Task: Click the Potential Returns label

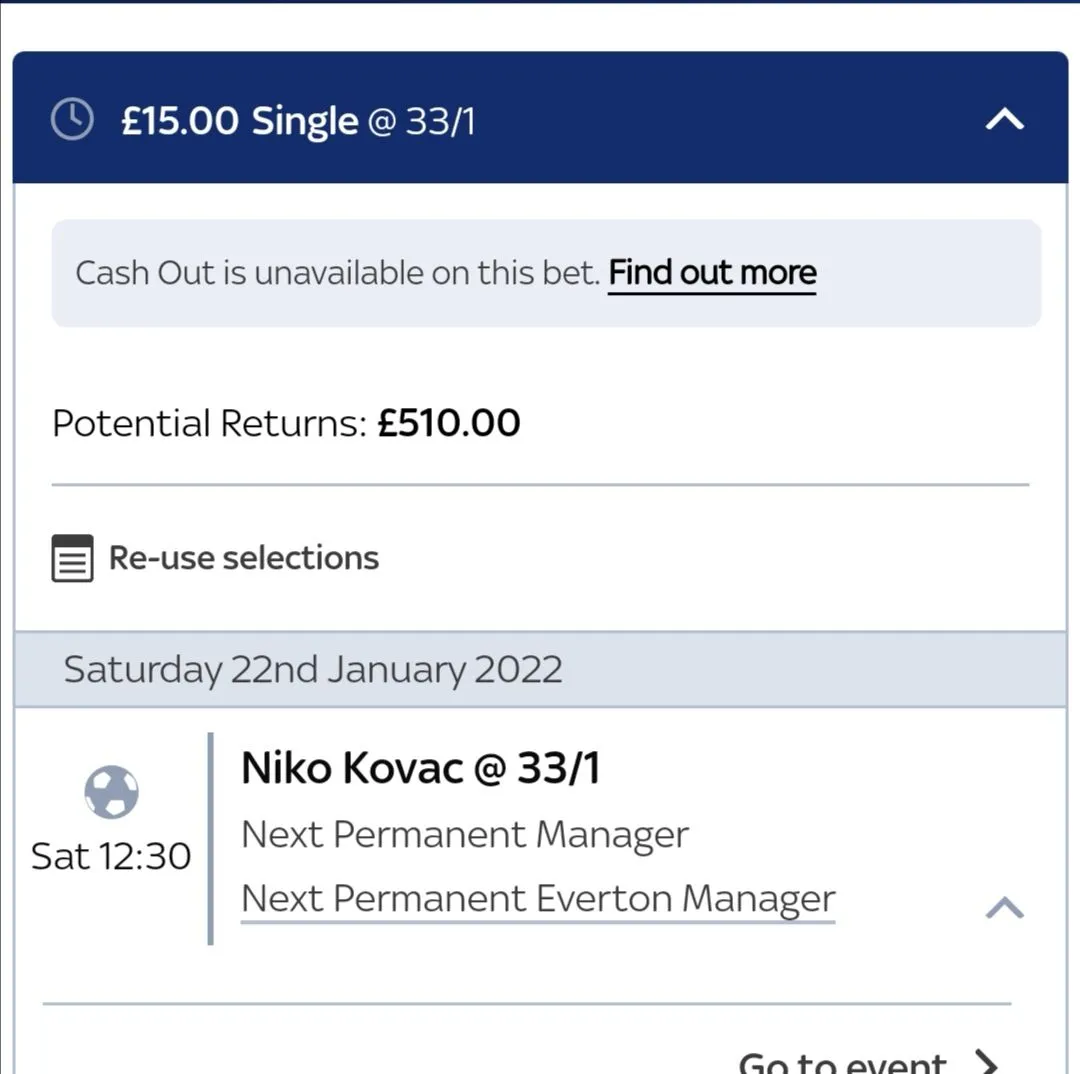Action: pyautogui.click(x=210, y=424)
